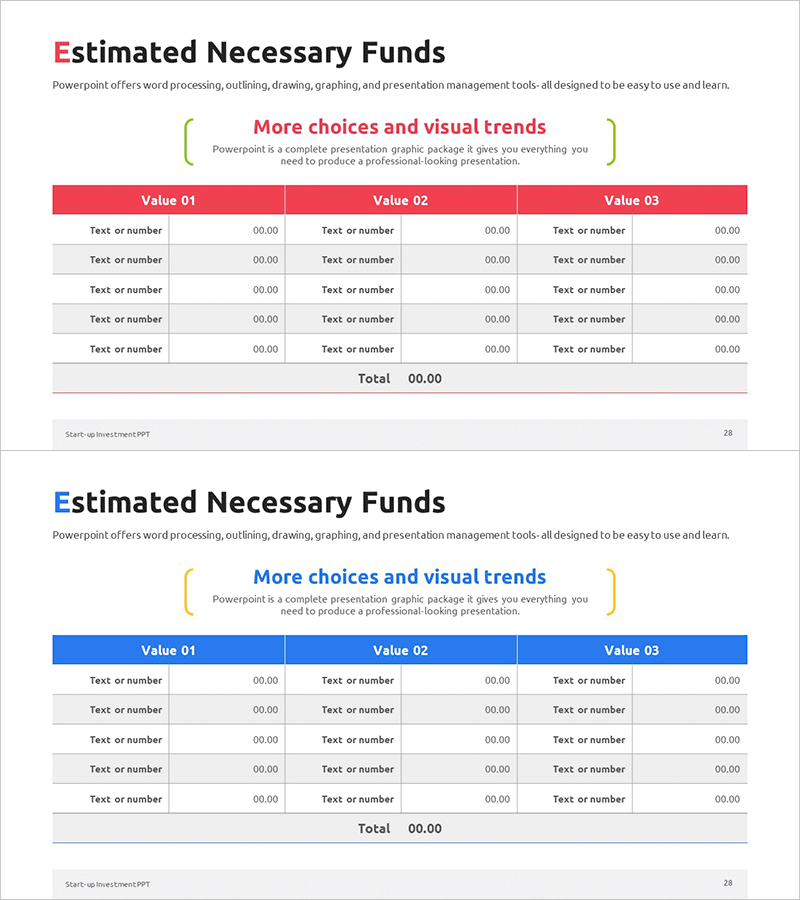The image size is (800, 900).
Task: Click the blue Value 02 header cell
Action: 400,650
